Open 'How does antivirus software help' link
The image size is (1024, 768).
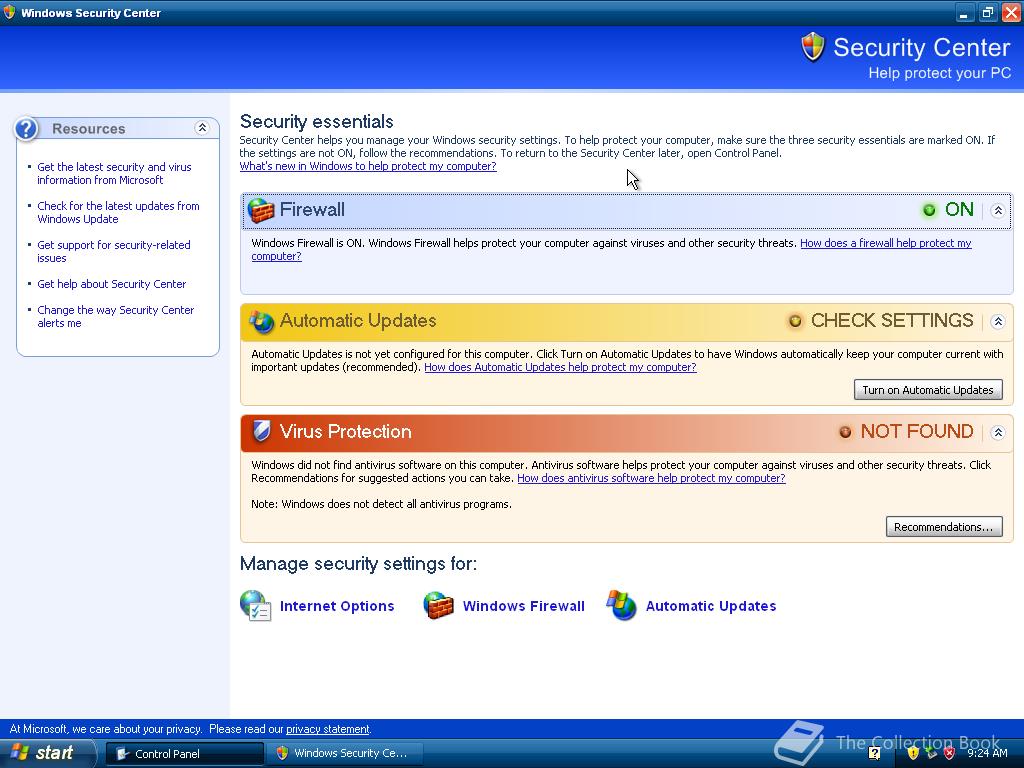point(651,478)
